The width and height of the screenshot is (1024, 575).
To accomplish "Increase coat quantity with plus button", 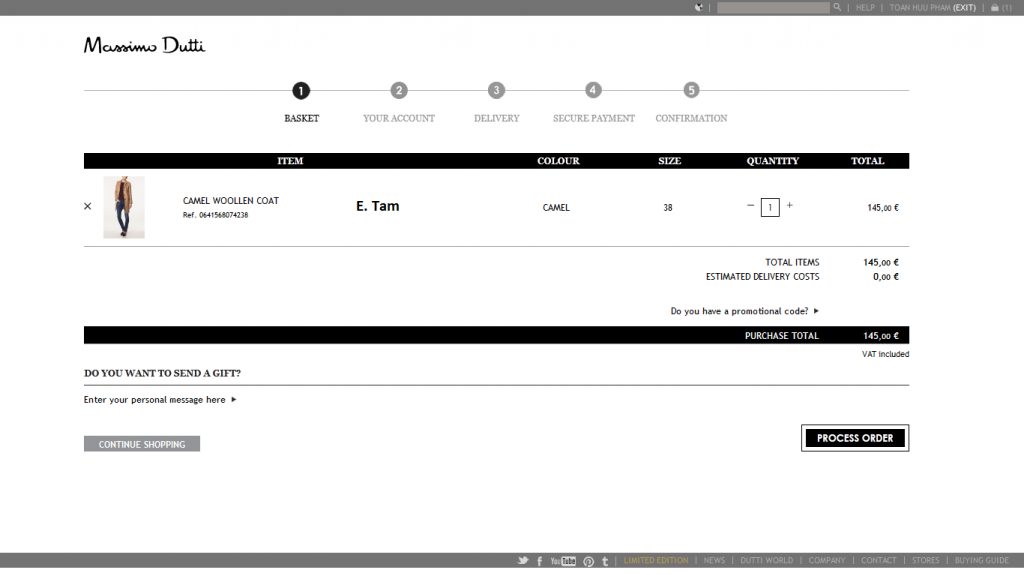I will coord(789,205).
